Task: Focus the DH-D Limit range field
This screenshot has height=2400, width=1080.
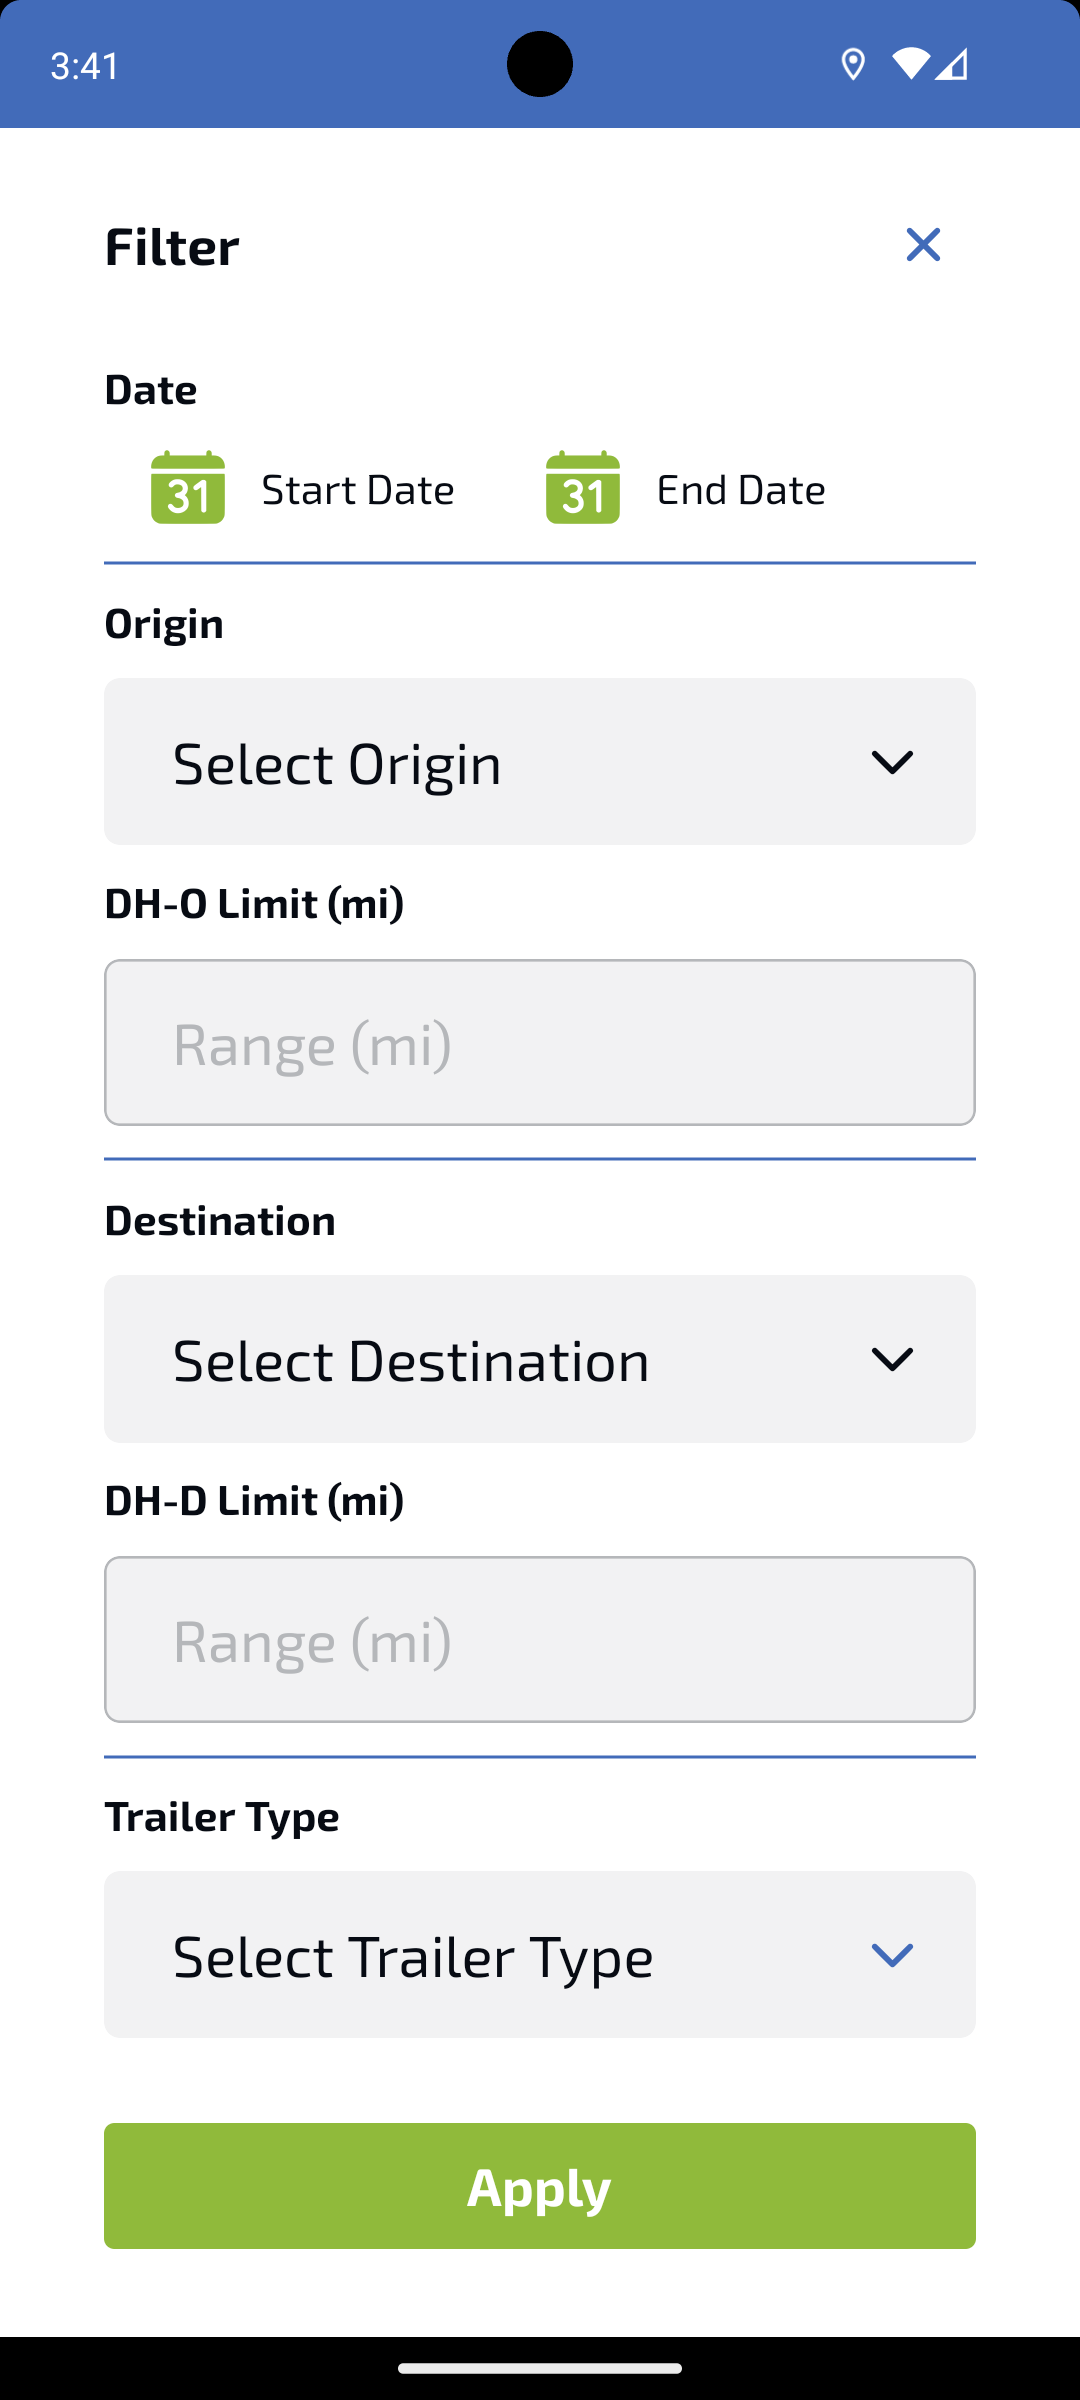Action: point(540,1640)
